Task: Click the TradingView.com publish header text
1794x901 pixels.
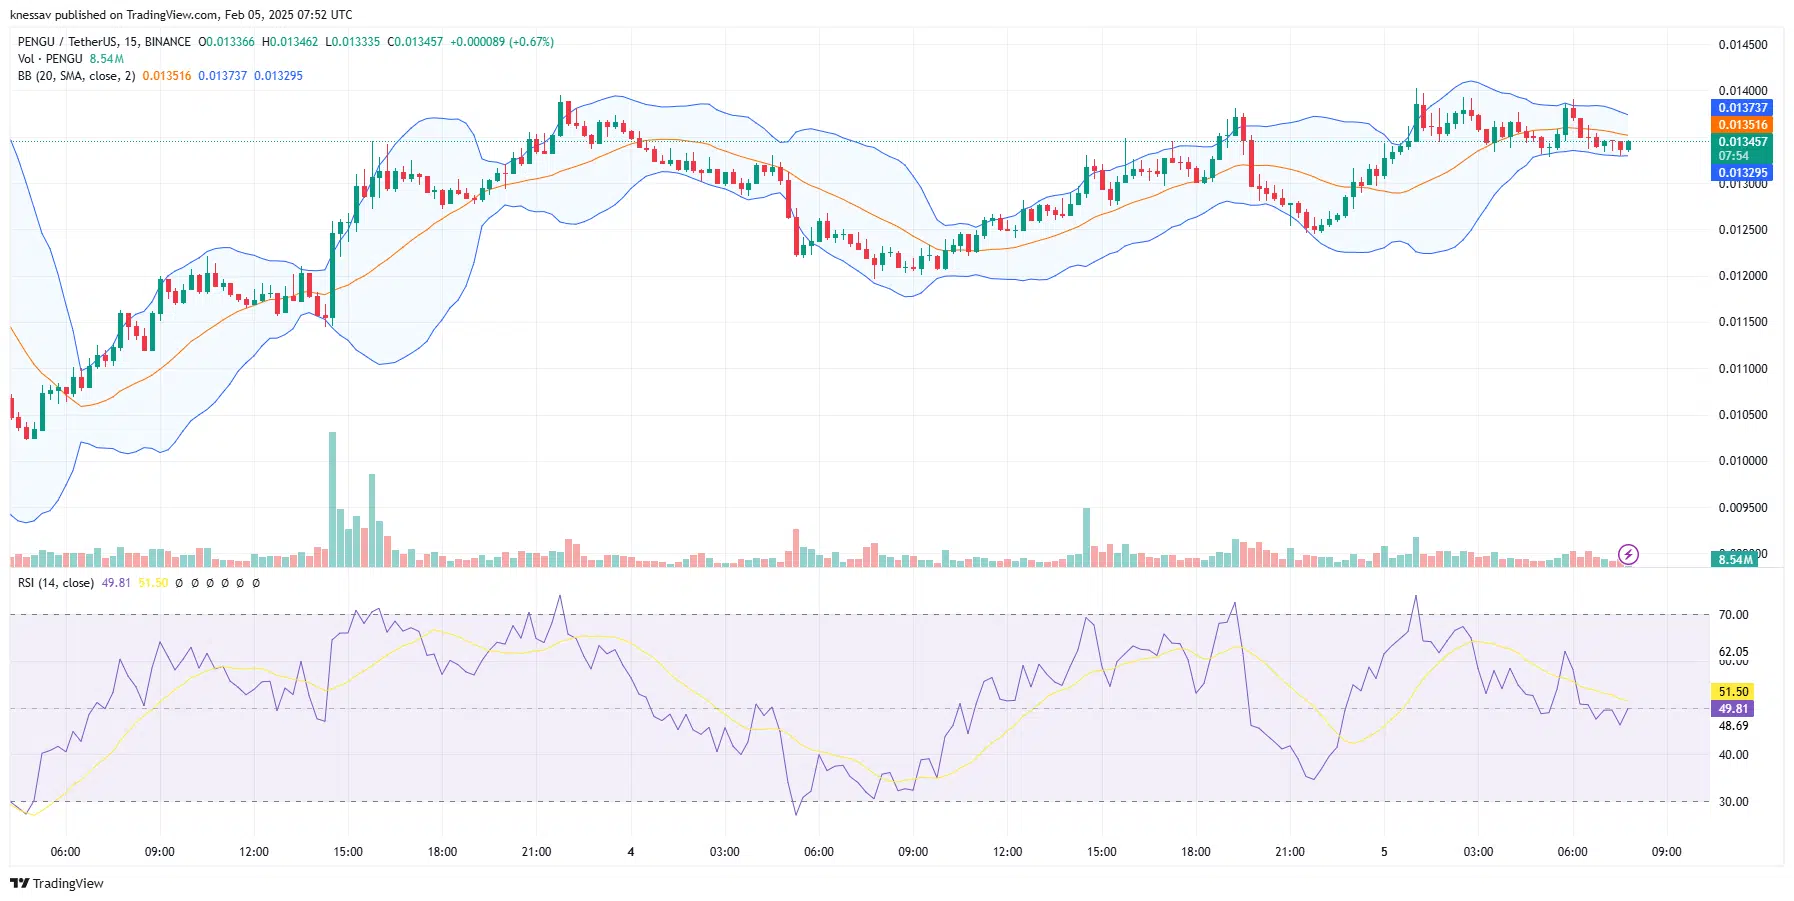Action: point(181,15)
